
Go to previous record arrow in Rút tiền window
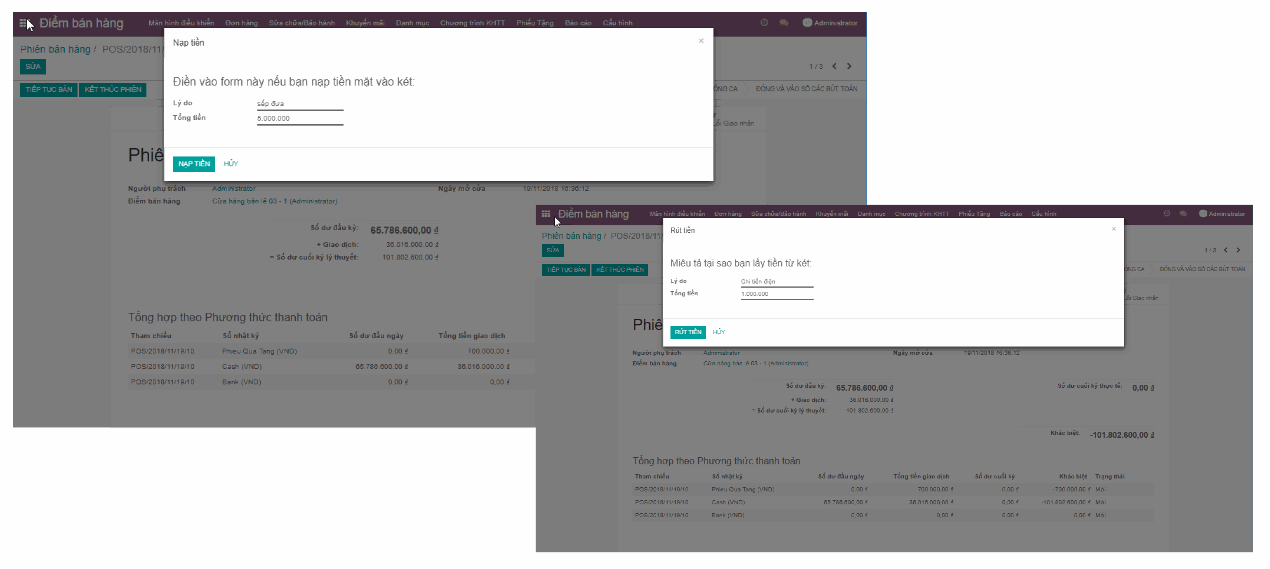click(1225, 250)
